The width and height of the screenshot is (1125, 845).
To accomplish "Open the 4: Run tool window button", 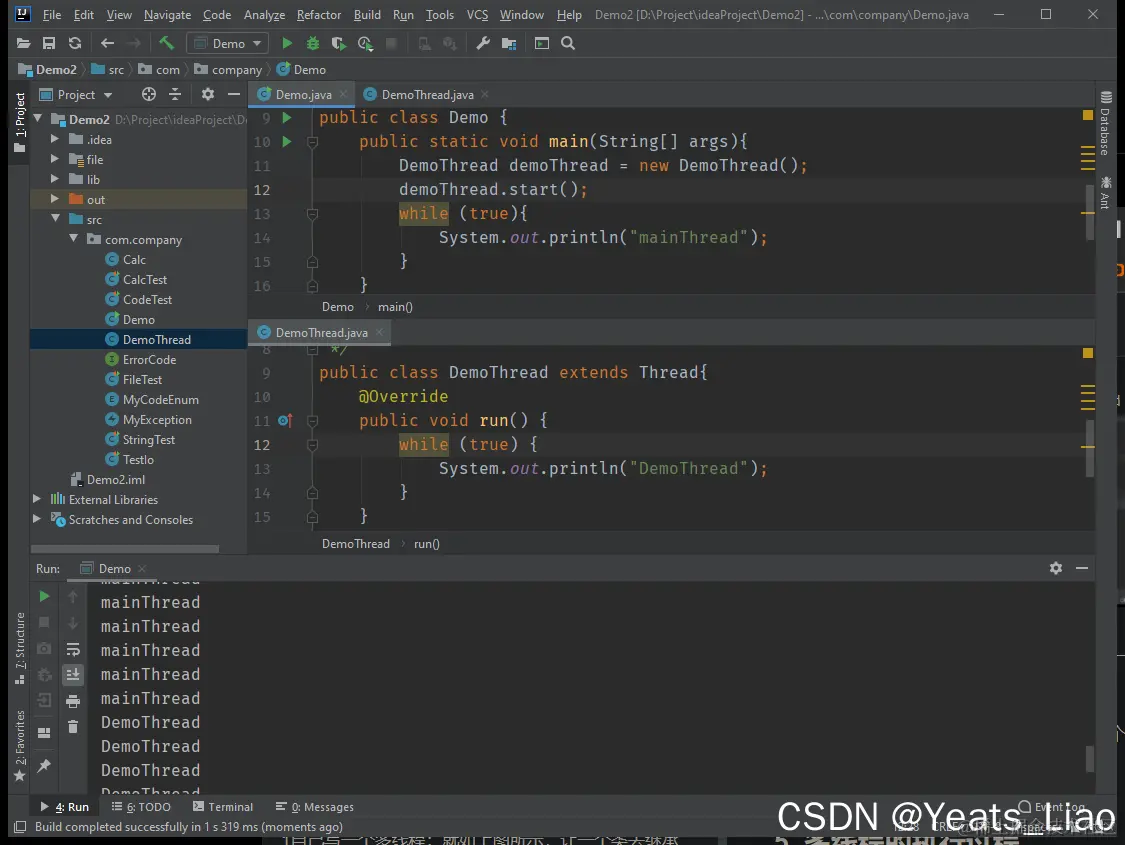I will point(65,806).
